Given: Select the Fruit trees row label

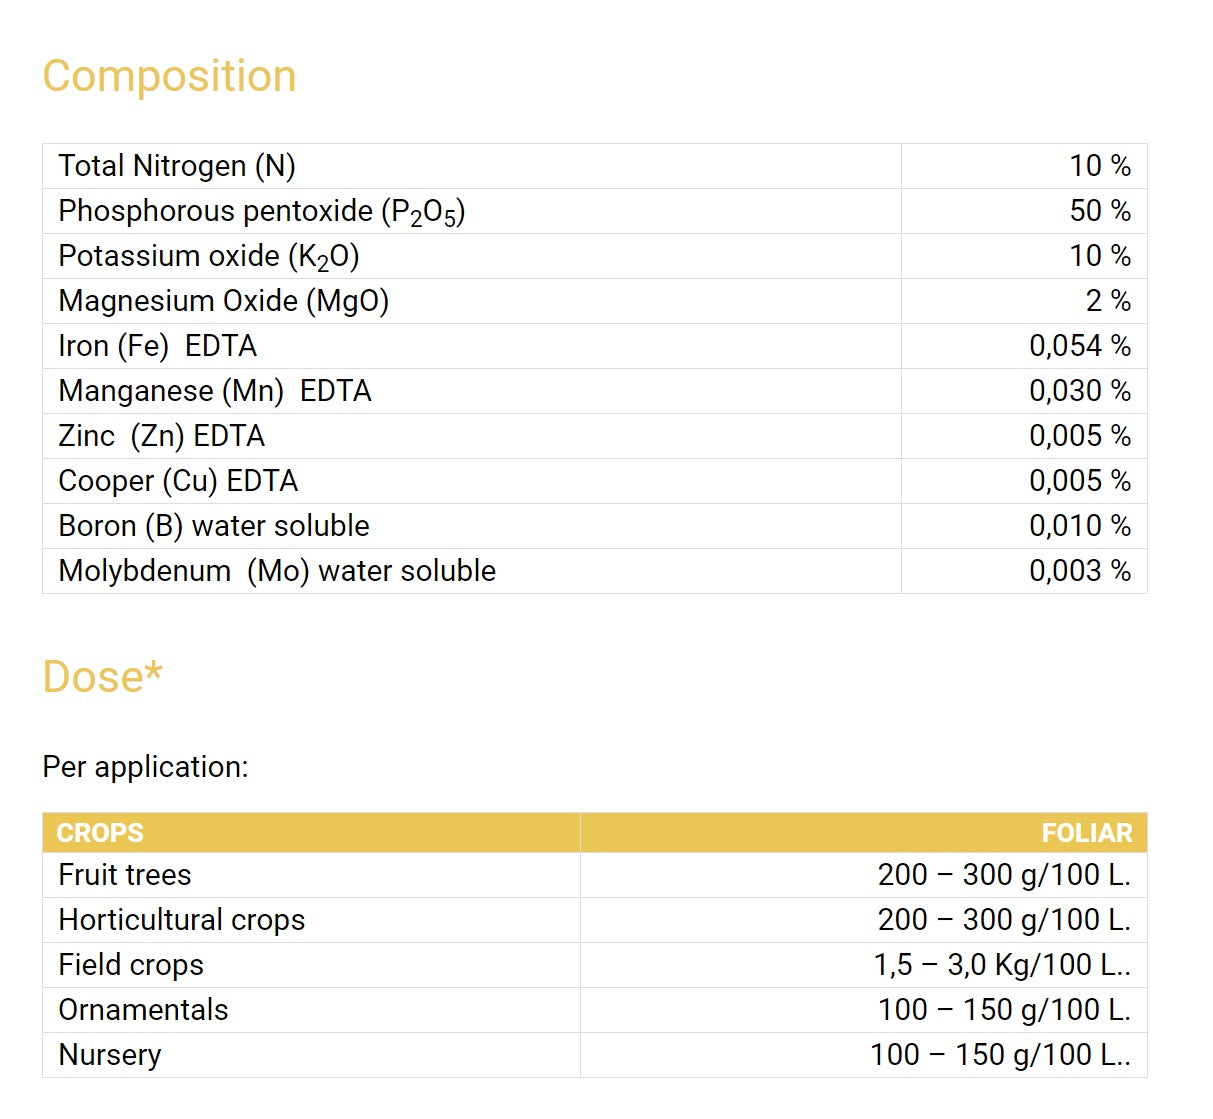Looking at the screenshot, I should (x=124, y=875).
